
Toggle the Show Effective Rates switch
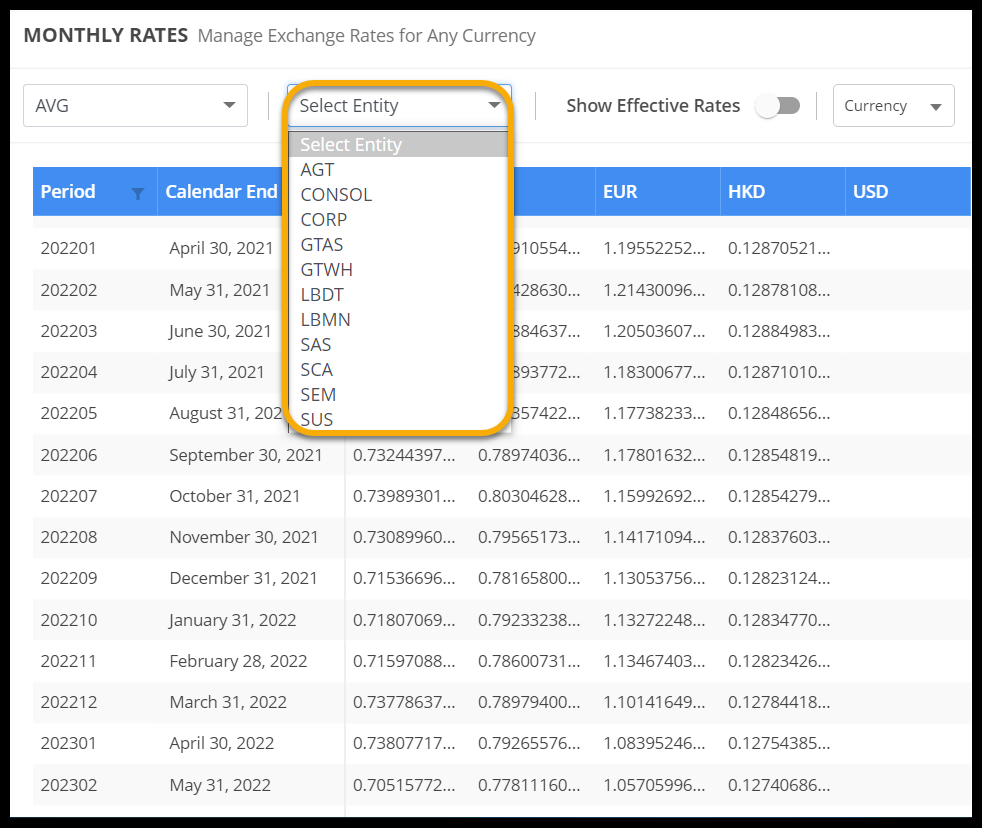tap(778, 106)
